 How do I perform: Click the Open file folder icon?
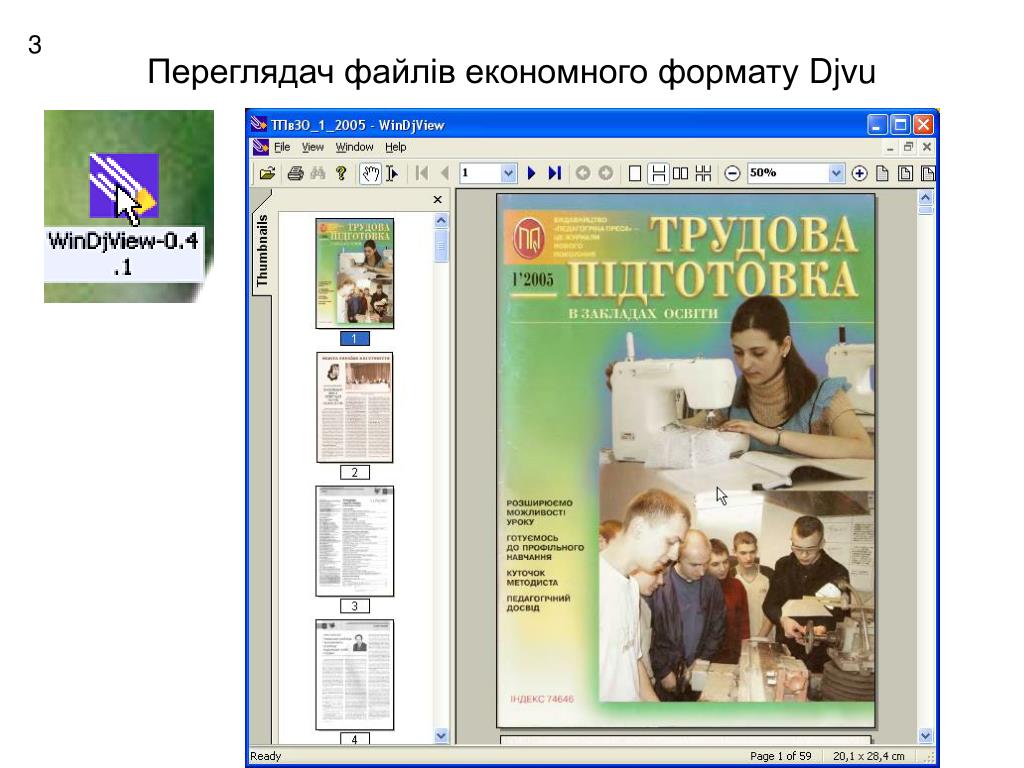tap(267, 174)
